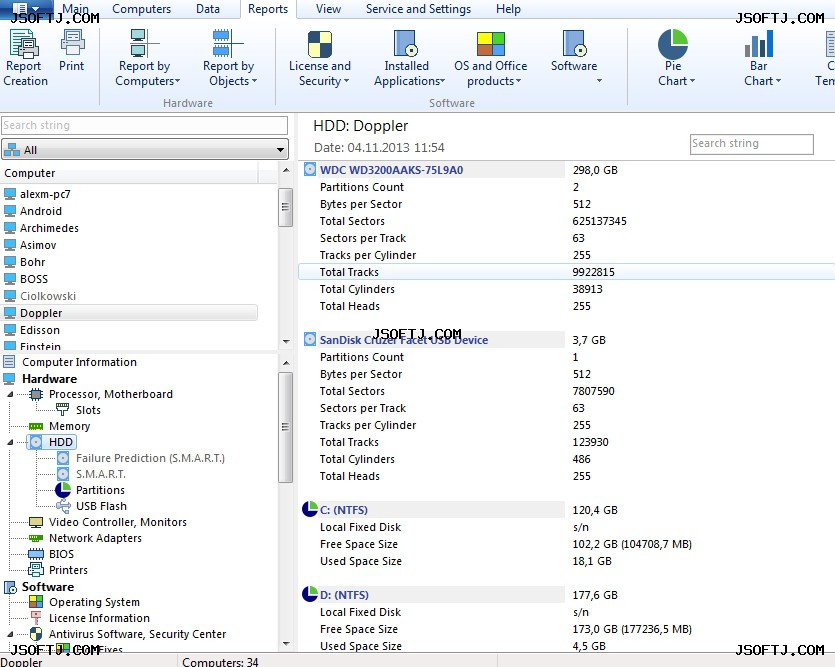Collapse the HDD tree node

pyautogui.click(x=10, y=442)
